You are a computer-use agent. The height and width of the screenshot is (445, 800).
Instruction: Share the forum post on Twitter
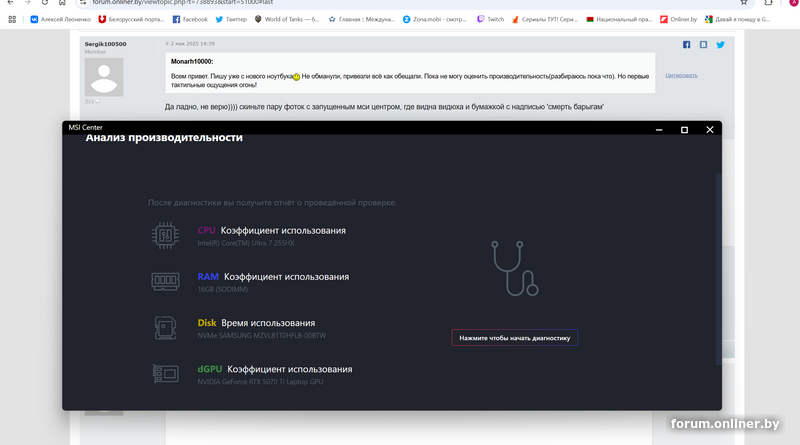tap(720, 45)
